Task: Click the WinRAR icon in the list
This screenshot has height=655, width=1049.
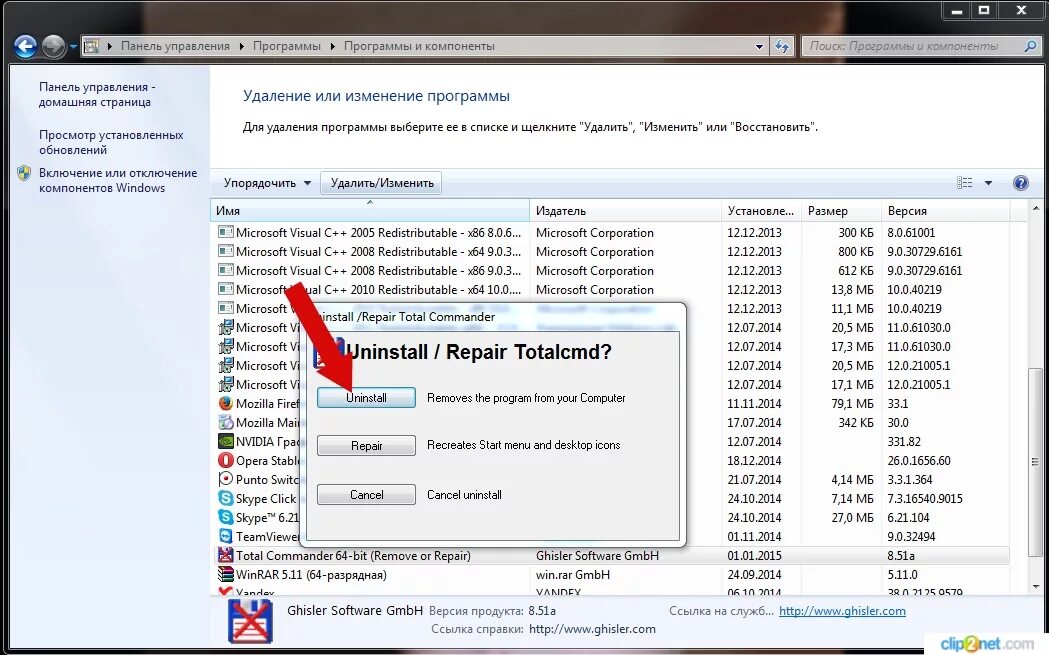Action: click(225, 575)
